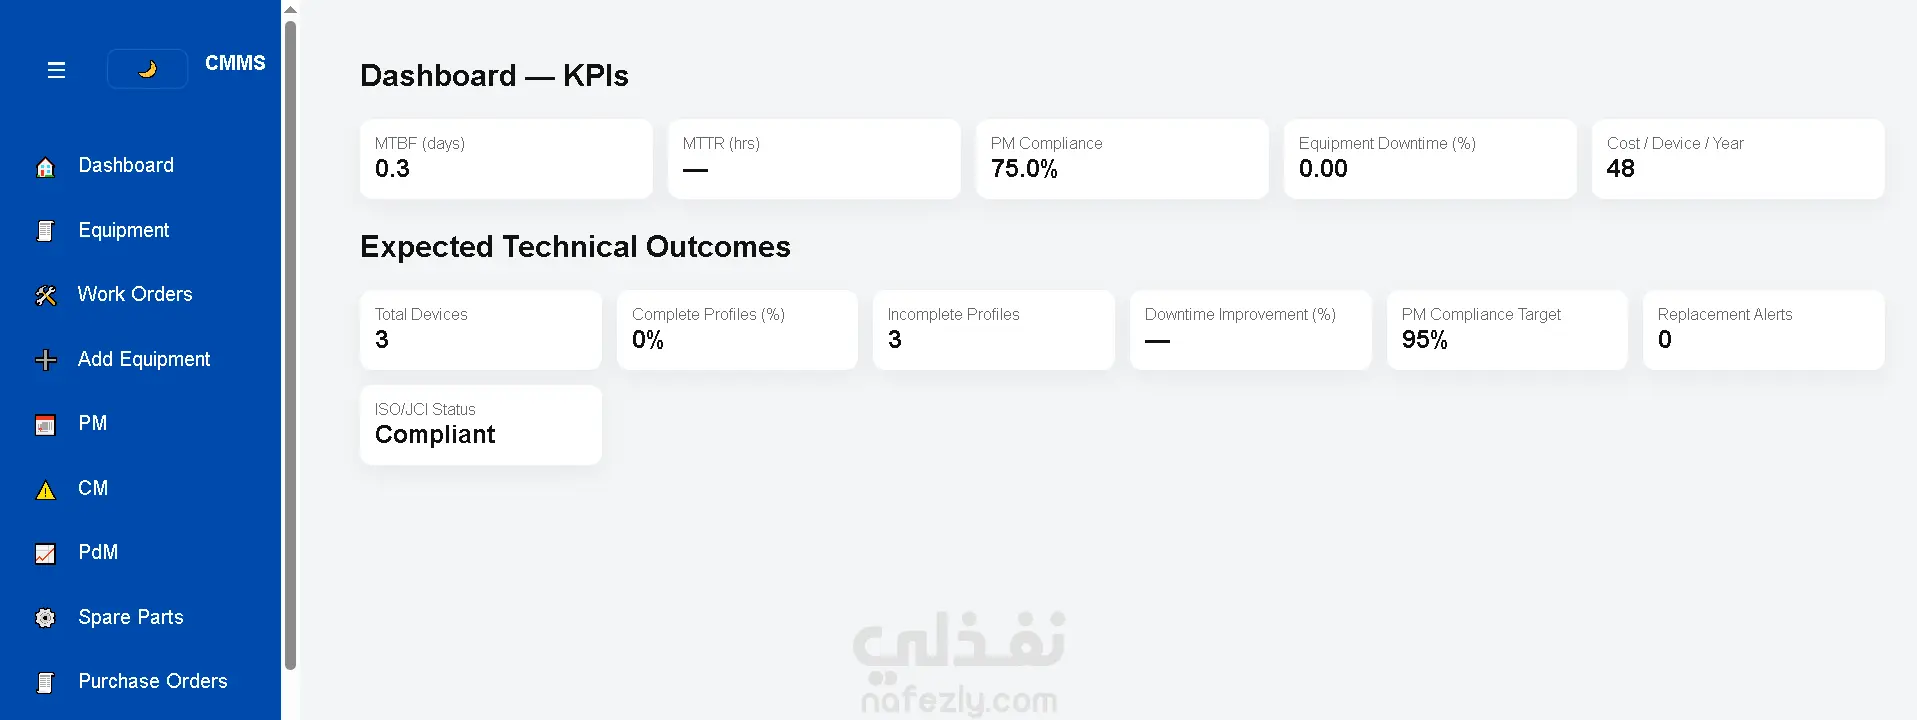Click the Equipment document icon

[45, 231]
